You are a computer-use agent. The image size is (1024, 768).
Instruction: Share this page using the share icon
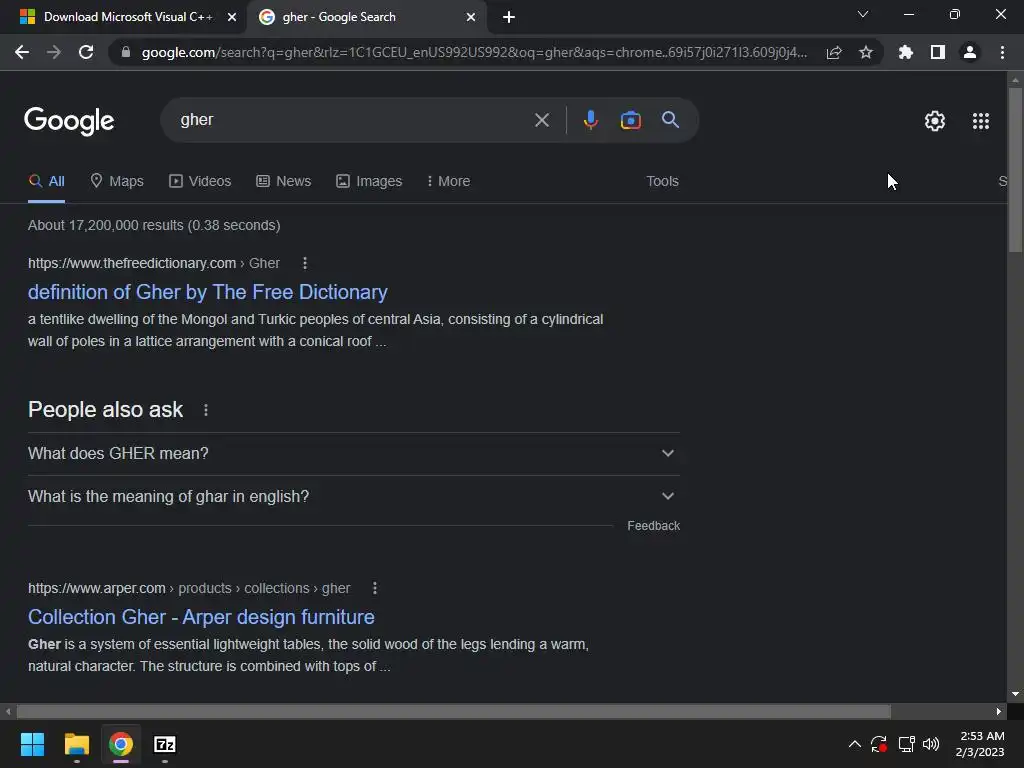pos(834,52)
